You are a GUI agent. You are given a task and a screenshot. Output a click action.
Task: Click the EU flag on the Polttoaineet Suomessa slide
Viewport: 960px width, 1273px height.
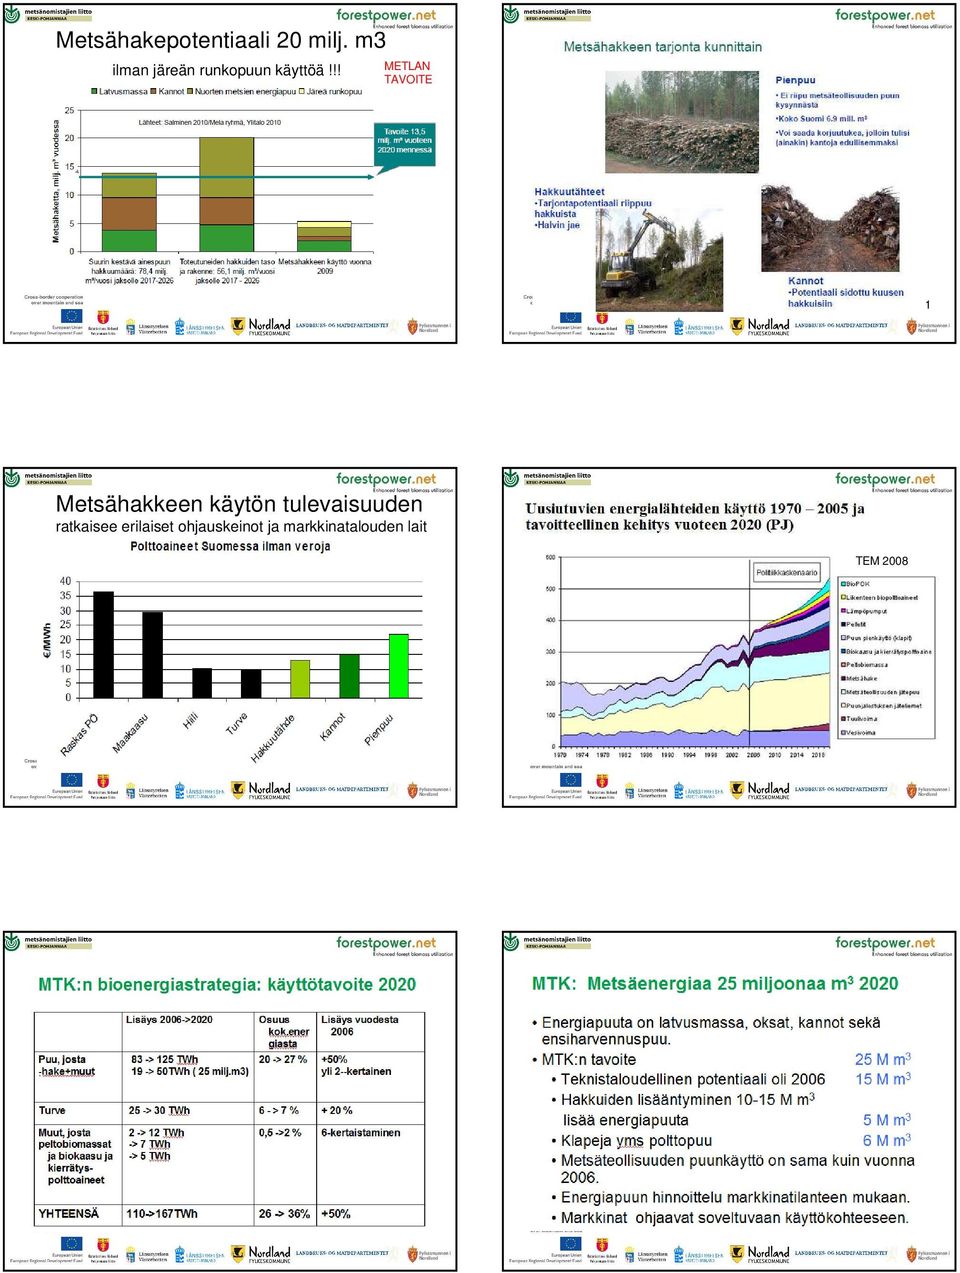pyautogui.click(x=71, y=780)
